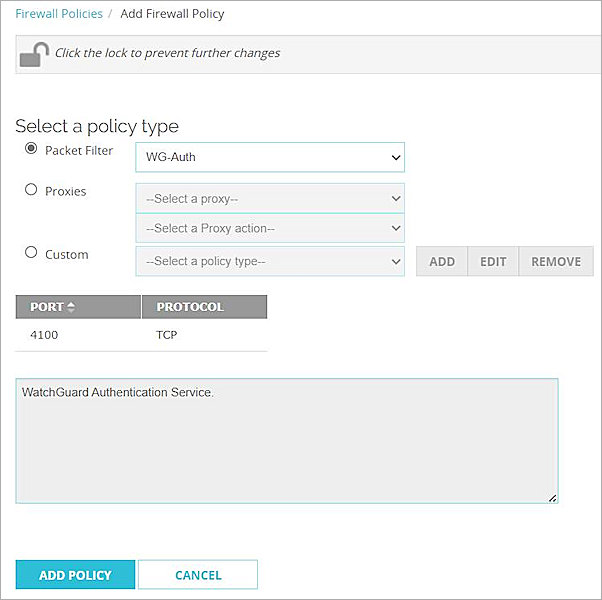This screenshot has height=600, width=602.
Task: Click the Add Firewall Policy breadcrumb text
Action: [x=172, y=14]
